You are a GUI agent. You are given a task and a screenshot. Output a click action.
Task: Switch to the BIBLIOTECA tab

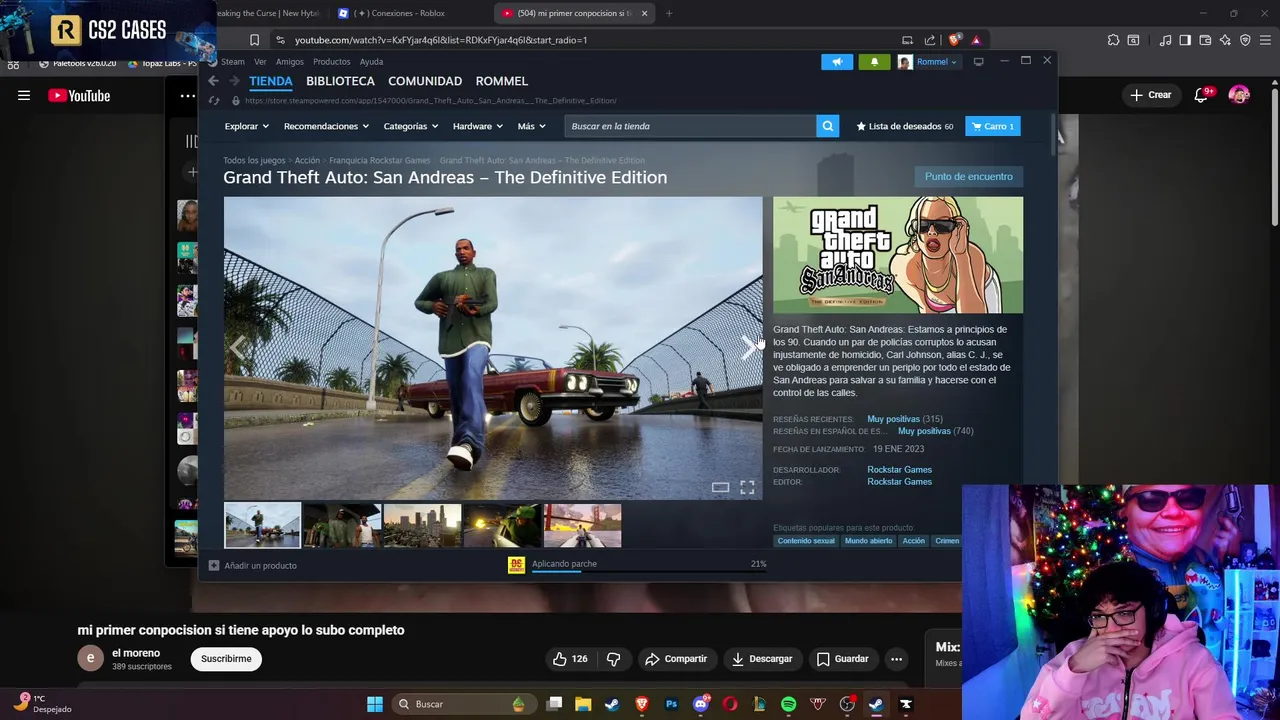[340, 81]
